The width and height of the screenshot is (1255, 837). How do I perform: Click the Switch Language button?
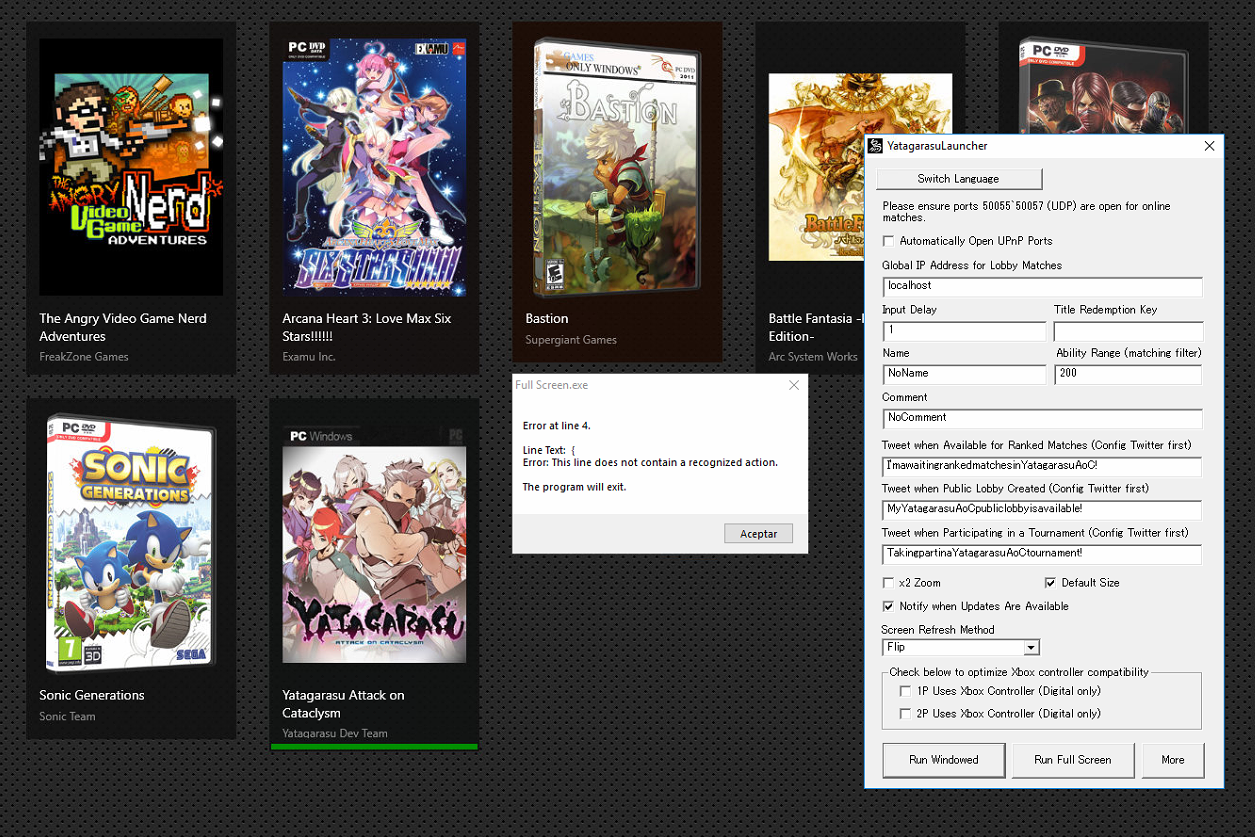pyautogui.click(x=959, y=179)
